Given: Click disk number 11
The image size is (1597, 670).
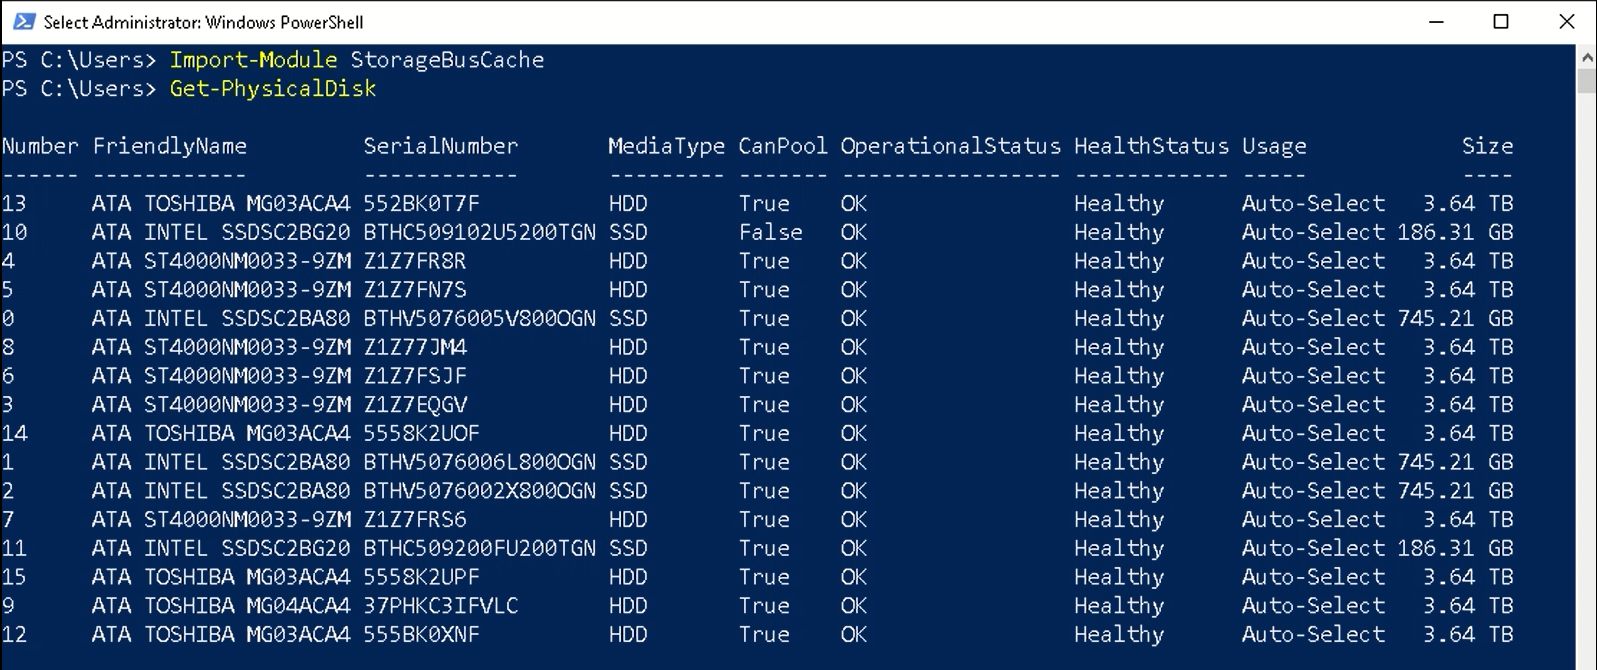Looking at the screenshot, I should 14,549.
